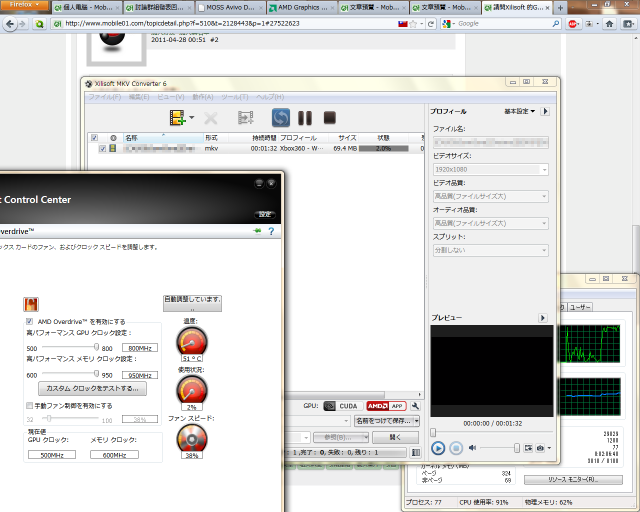Open the ビュー(V) menu
The width and height of the screenshot is (640, 512).
tap(171, 97)
